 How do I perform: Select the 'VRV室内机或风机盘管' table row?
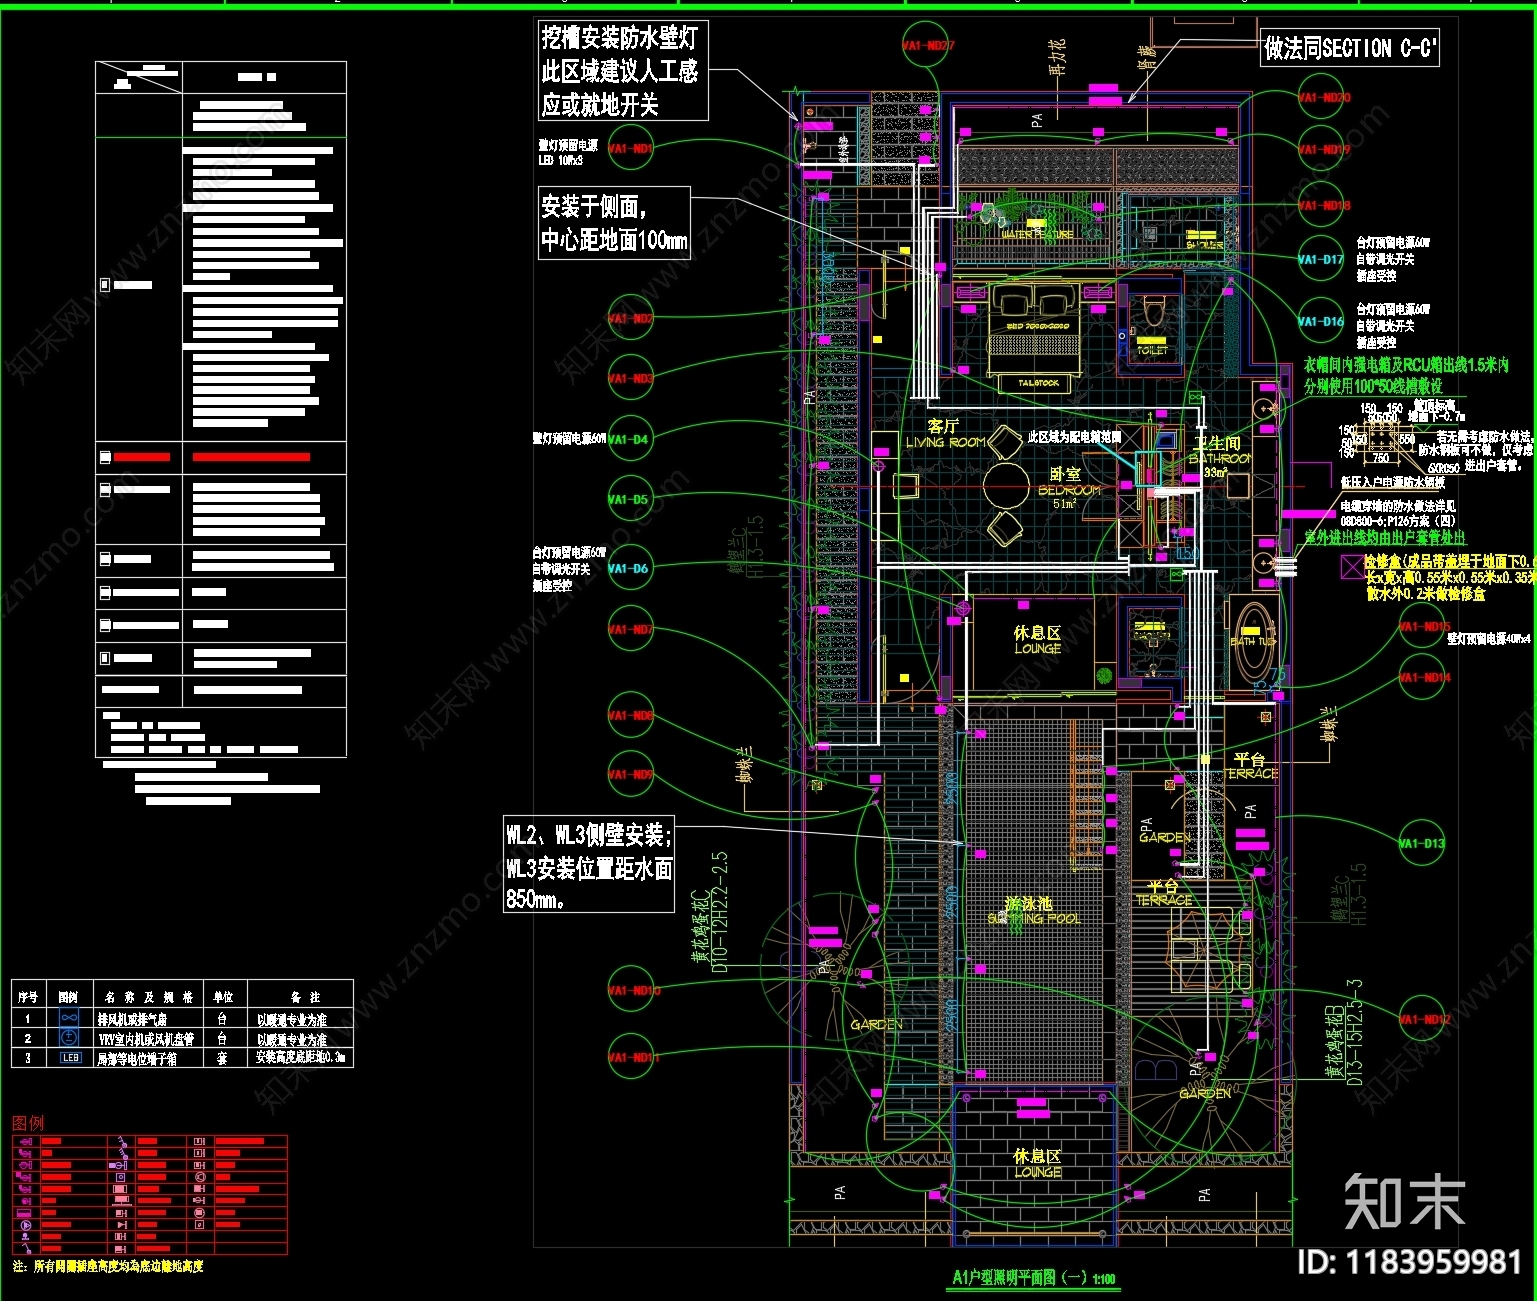(x=183, y=1039)
